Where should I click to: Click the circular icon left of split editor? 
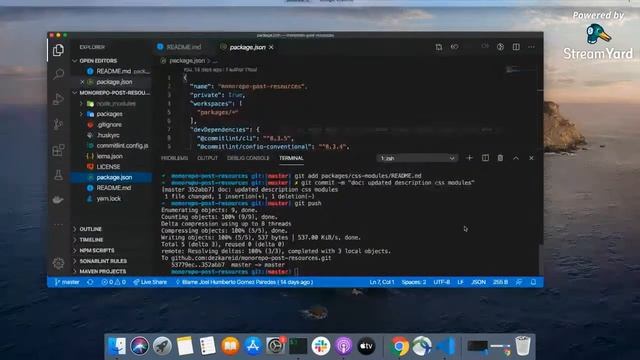(x=500, y=47)
